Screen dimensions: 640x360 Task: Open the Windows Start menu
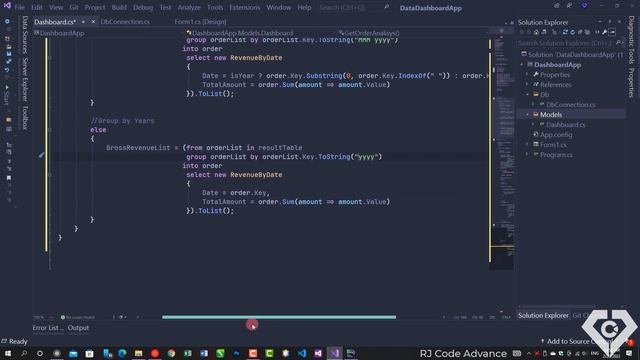(7, 353)
